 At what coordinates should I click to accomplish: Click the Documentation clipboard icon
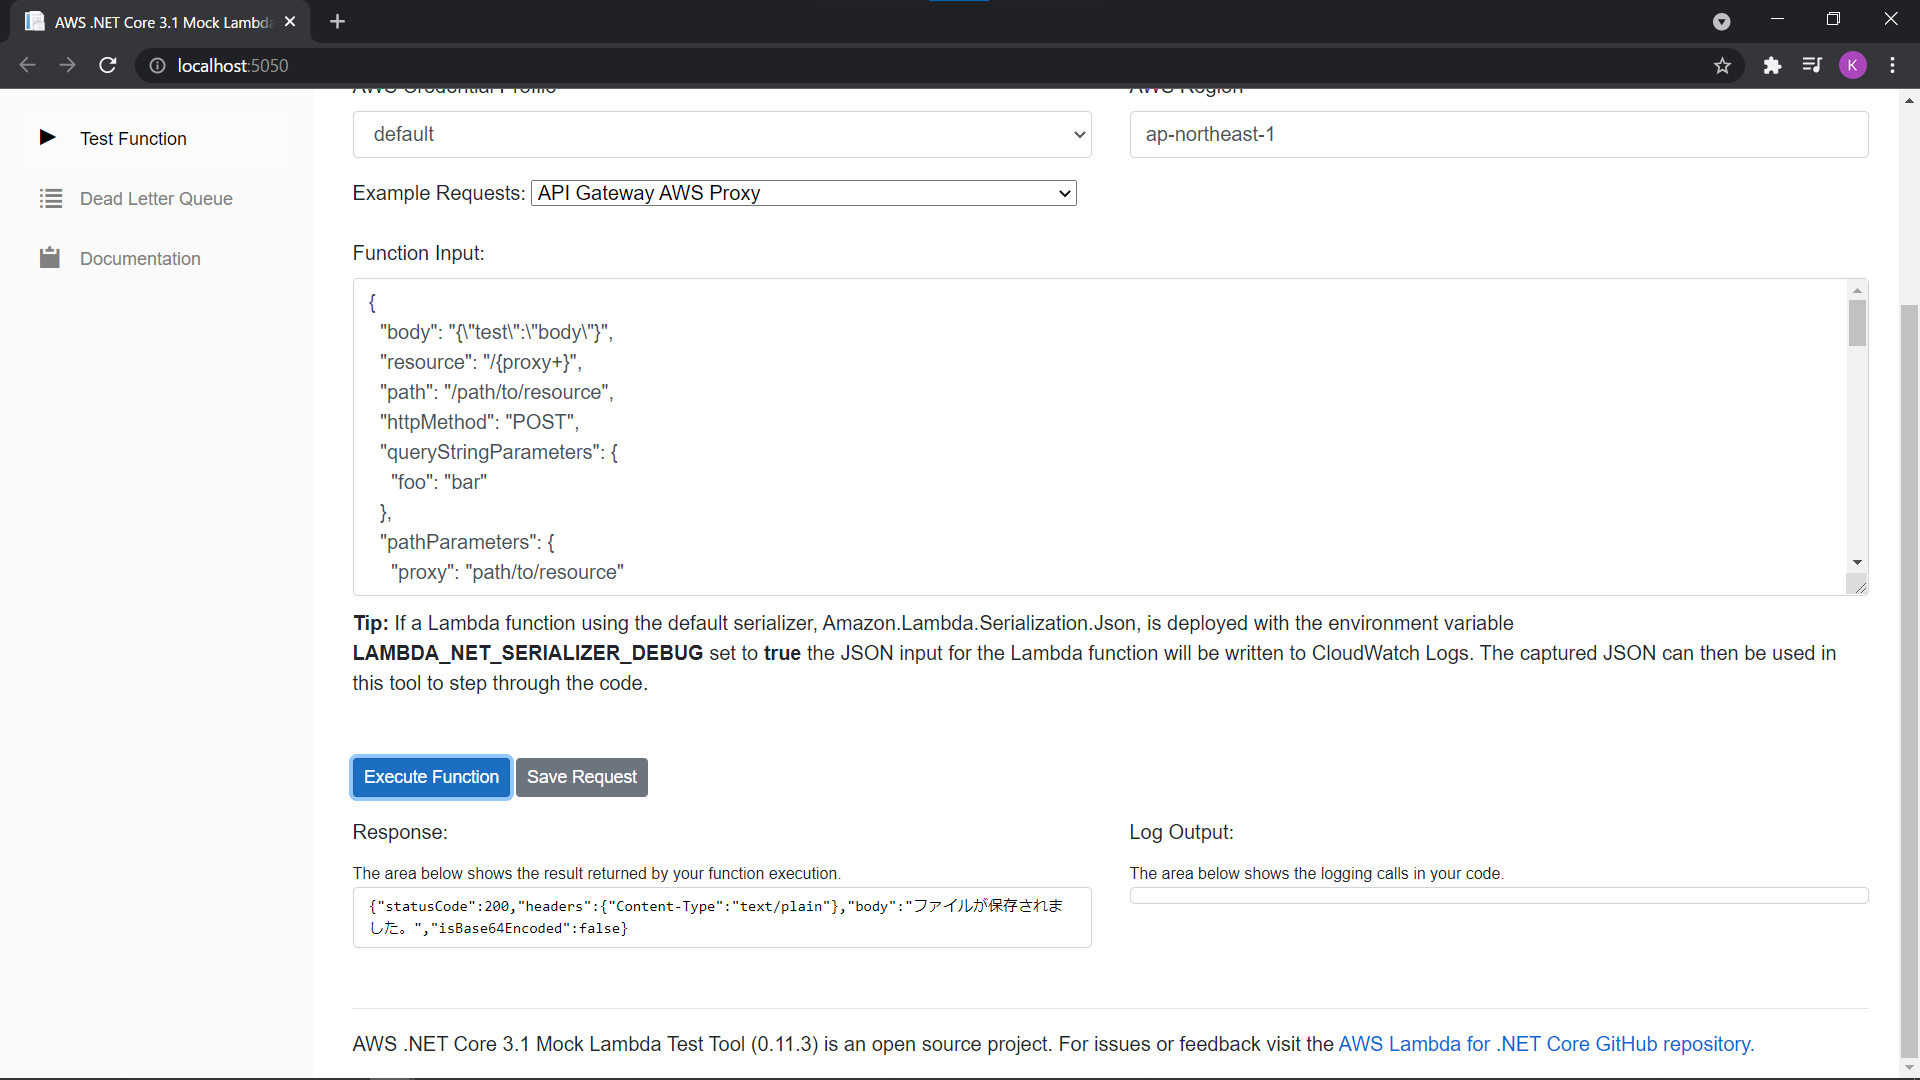(x=50, y=258)
